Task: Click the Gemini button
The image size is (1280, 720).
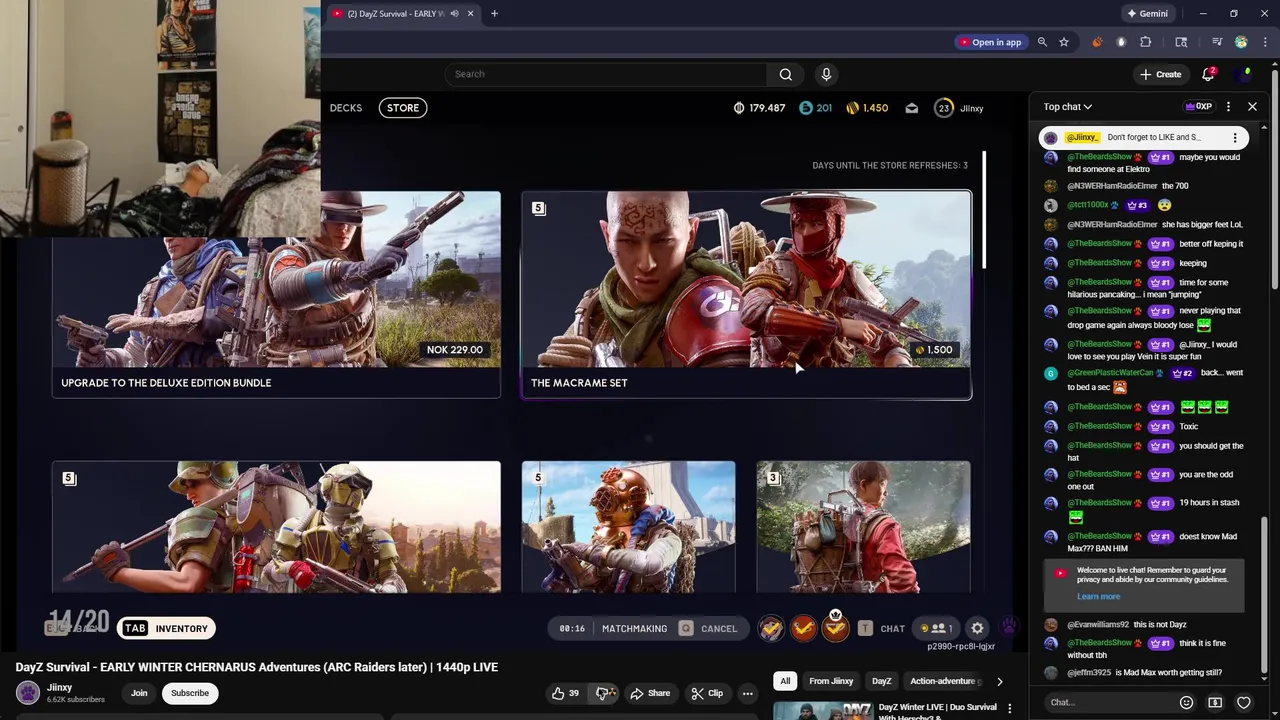Action: [1147, 14]
